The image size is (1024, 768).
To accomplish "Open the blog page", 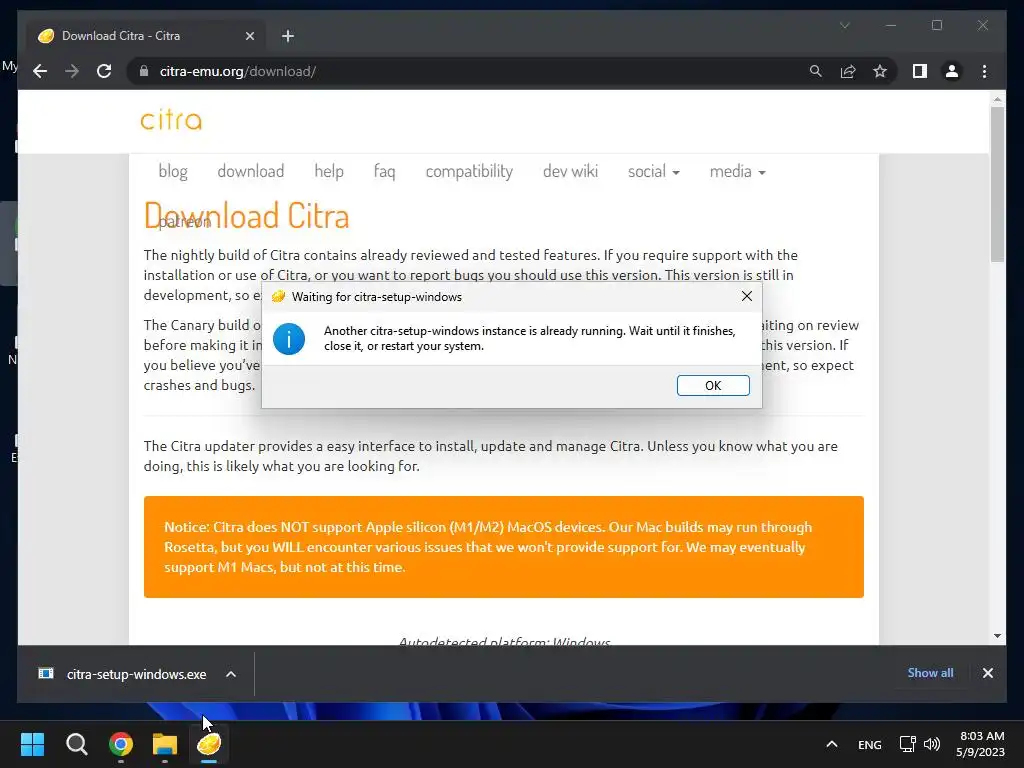I will (173, 171).
